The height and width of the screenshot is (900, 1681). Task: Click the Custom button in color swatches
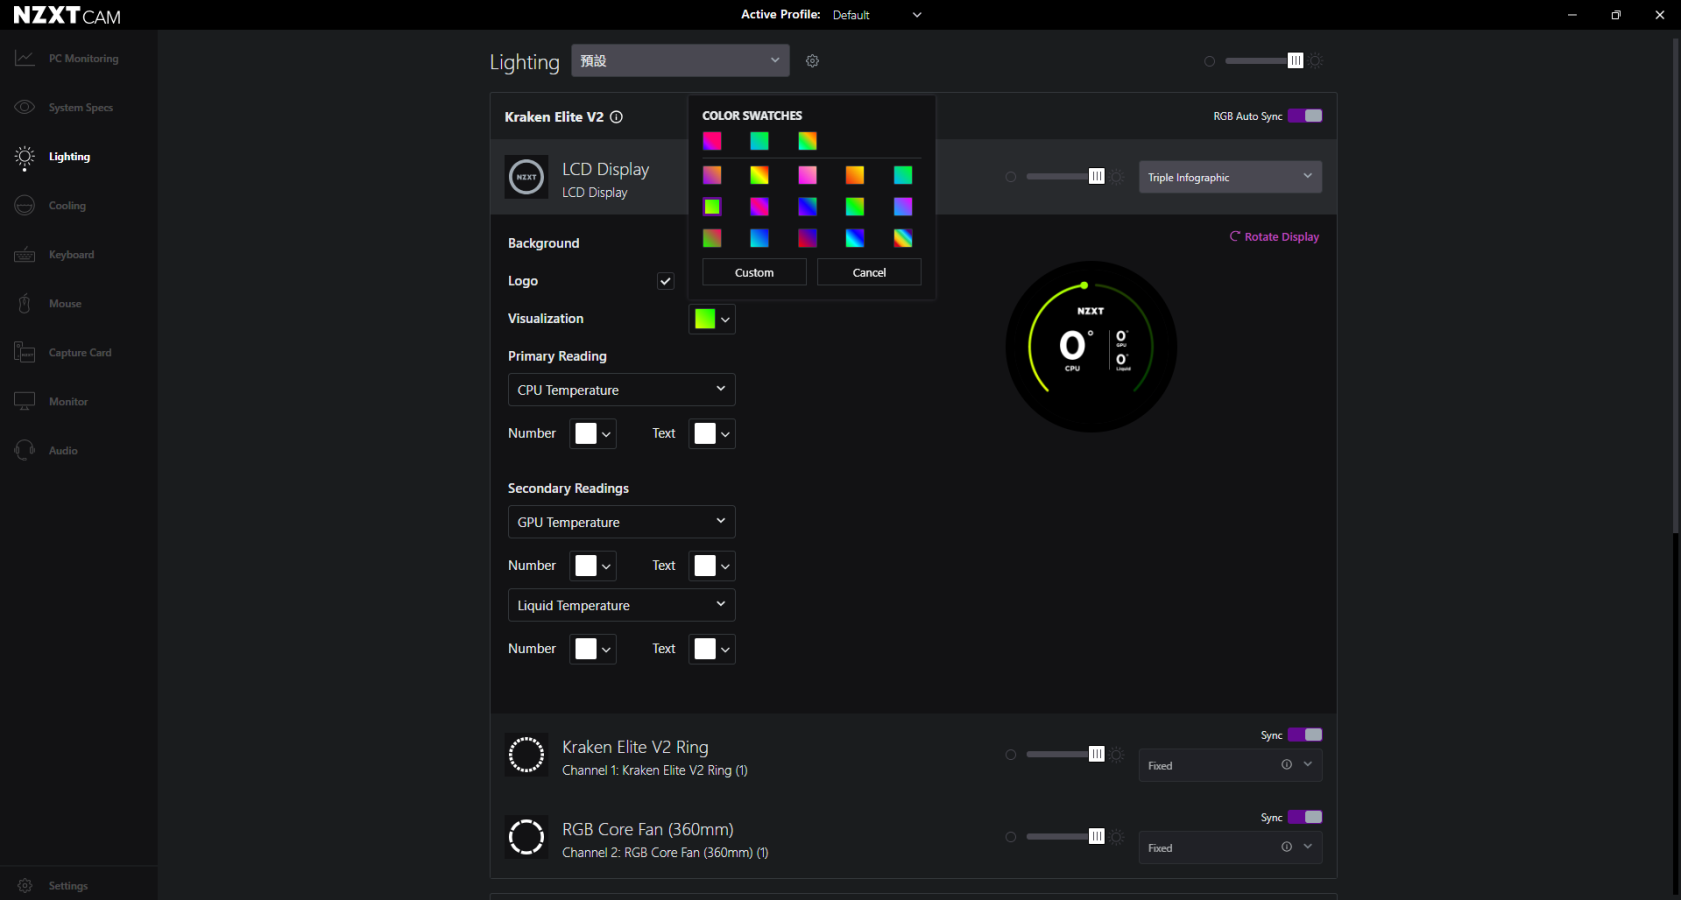[x=754, y=272]
